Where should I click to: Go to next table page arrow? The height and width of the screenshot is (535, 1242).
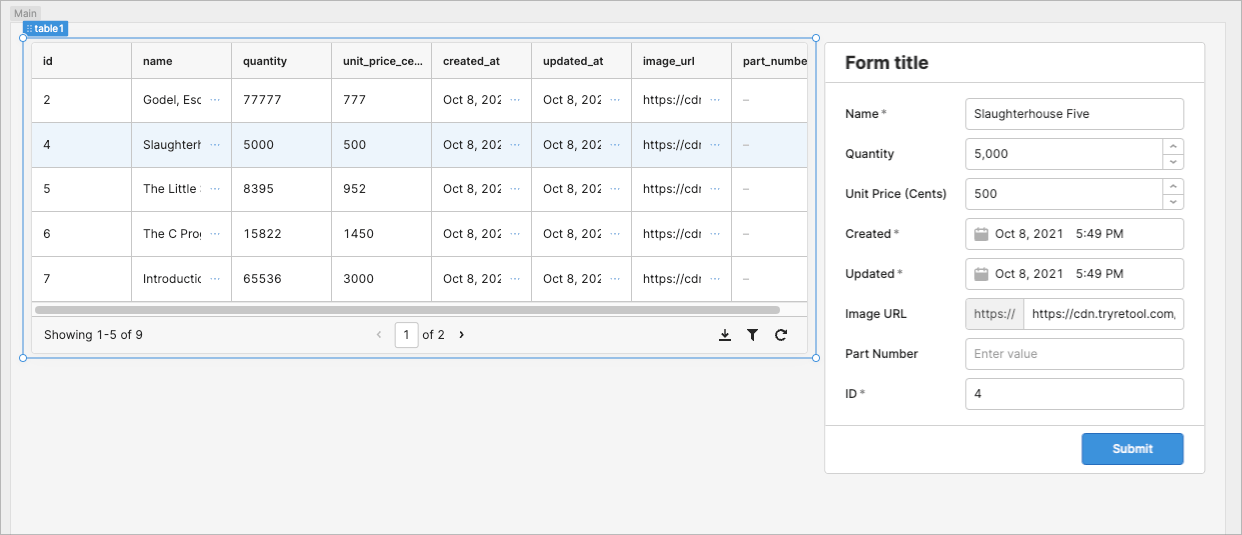click(461, 335)
